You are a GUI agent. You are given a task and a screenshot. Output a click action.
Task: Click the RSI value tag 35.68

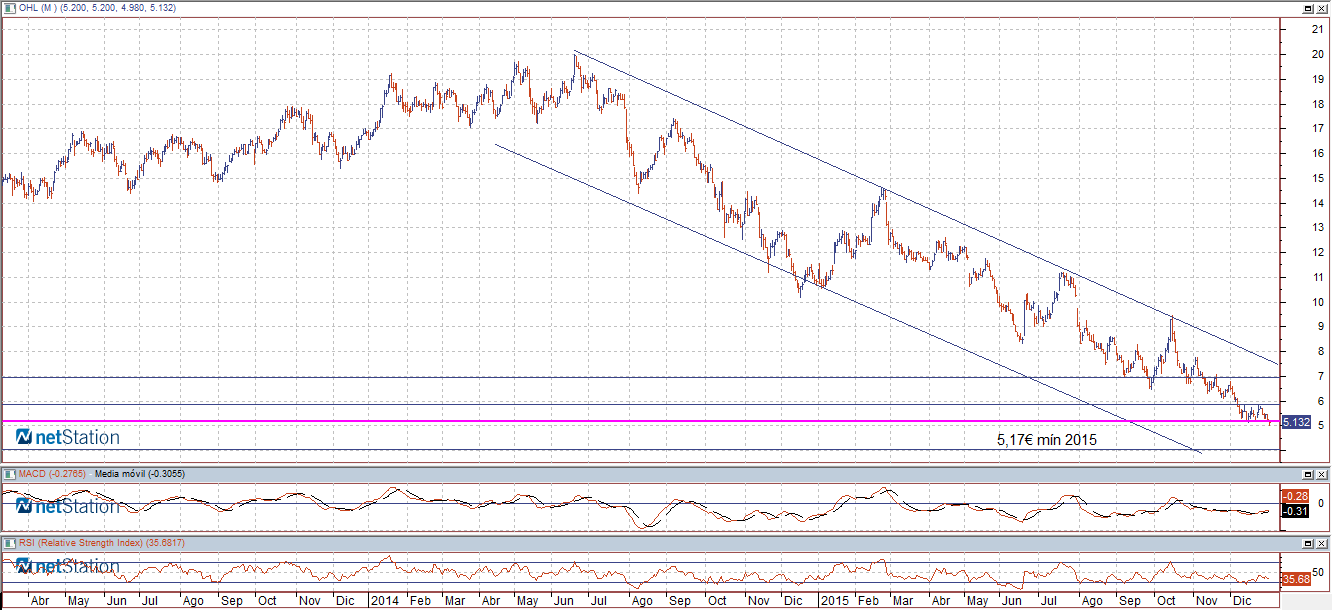tap(1295, 579)
